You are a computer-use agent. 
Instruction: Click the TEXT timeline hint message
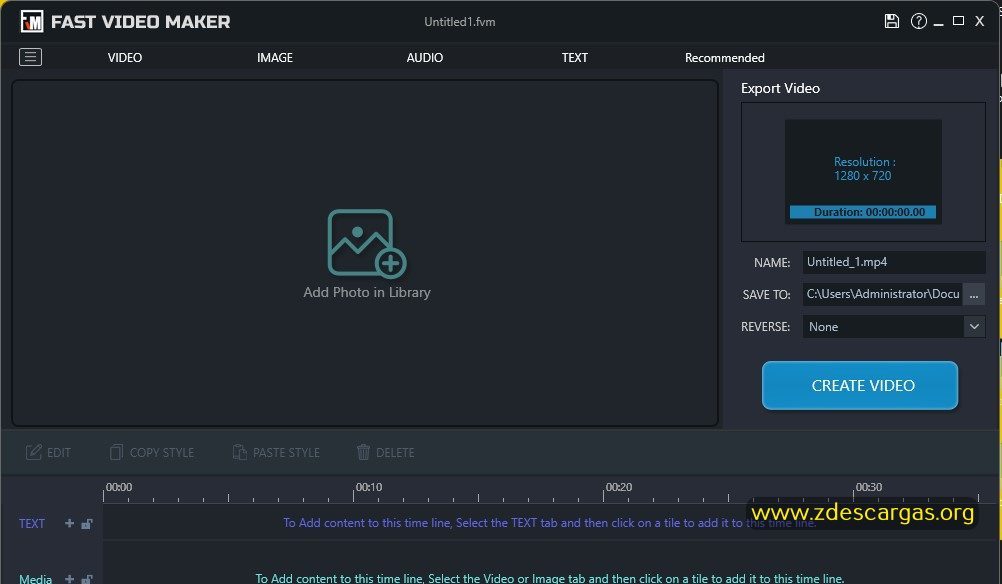[x=550, y=523]
